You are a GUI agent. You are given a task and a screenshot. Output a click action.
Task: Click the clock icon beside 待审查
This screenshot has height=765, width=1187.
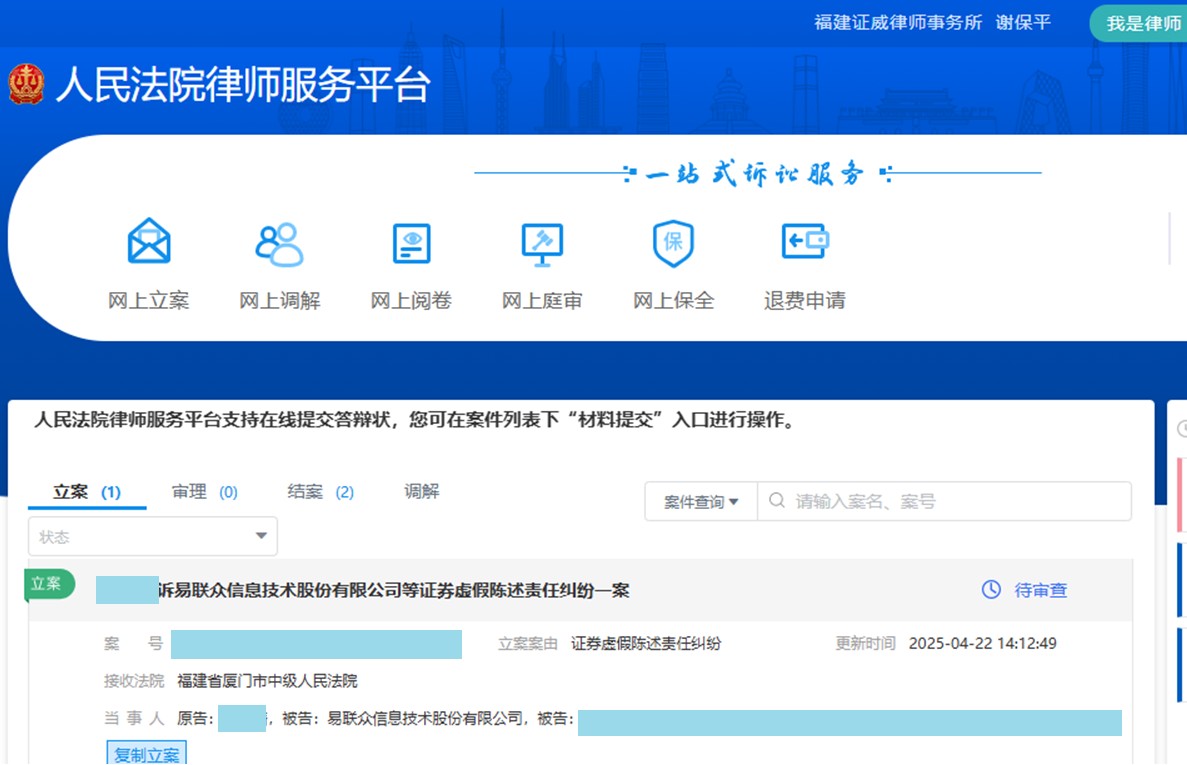point(991,589)
